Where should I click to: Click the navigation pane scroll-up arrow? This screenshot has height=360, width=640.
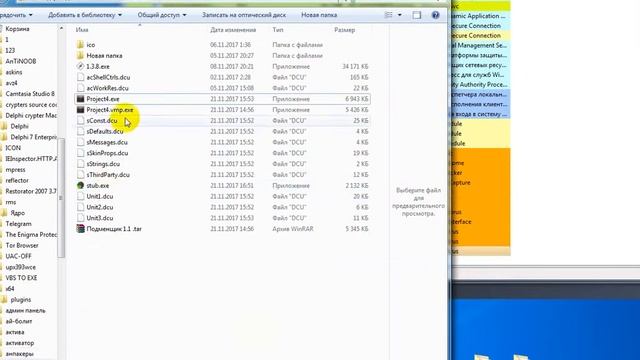[x=61, y=28]
